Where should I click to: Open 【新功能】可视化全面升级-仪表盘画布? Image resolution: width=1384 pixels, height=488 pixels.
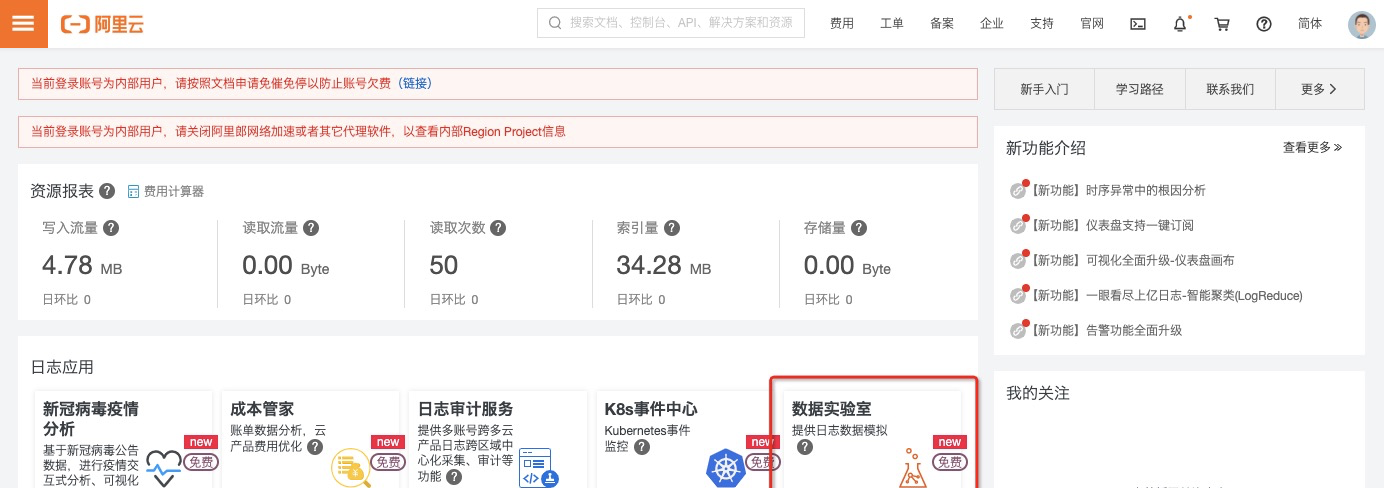pyautogui.click(x=1132, y=260)
